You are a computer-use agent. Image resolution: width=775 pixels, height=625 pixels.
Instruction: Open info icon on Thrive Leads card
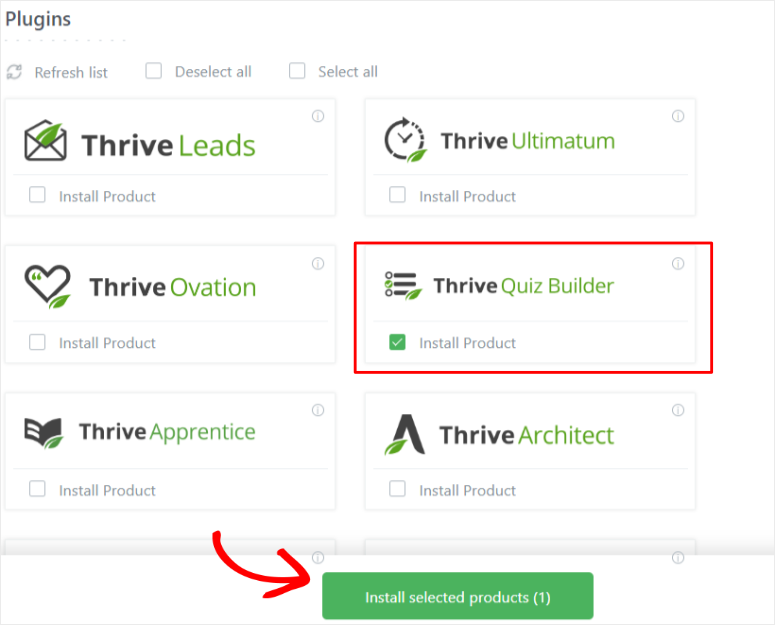click(x=318, y=116)
